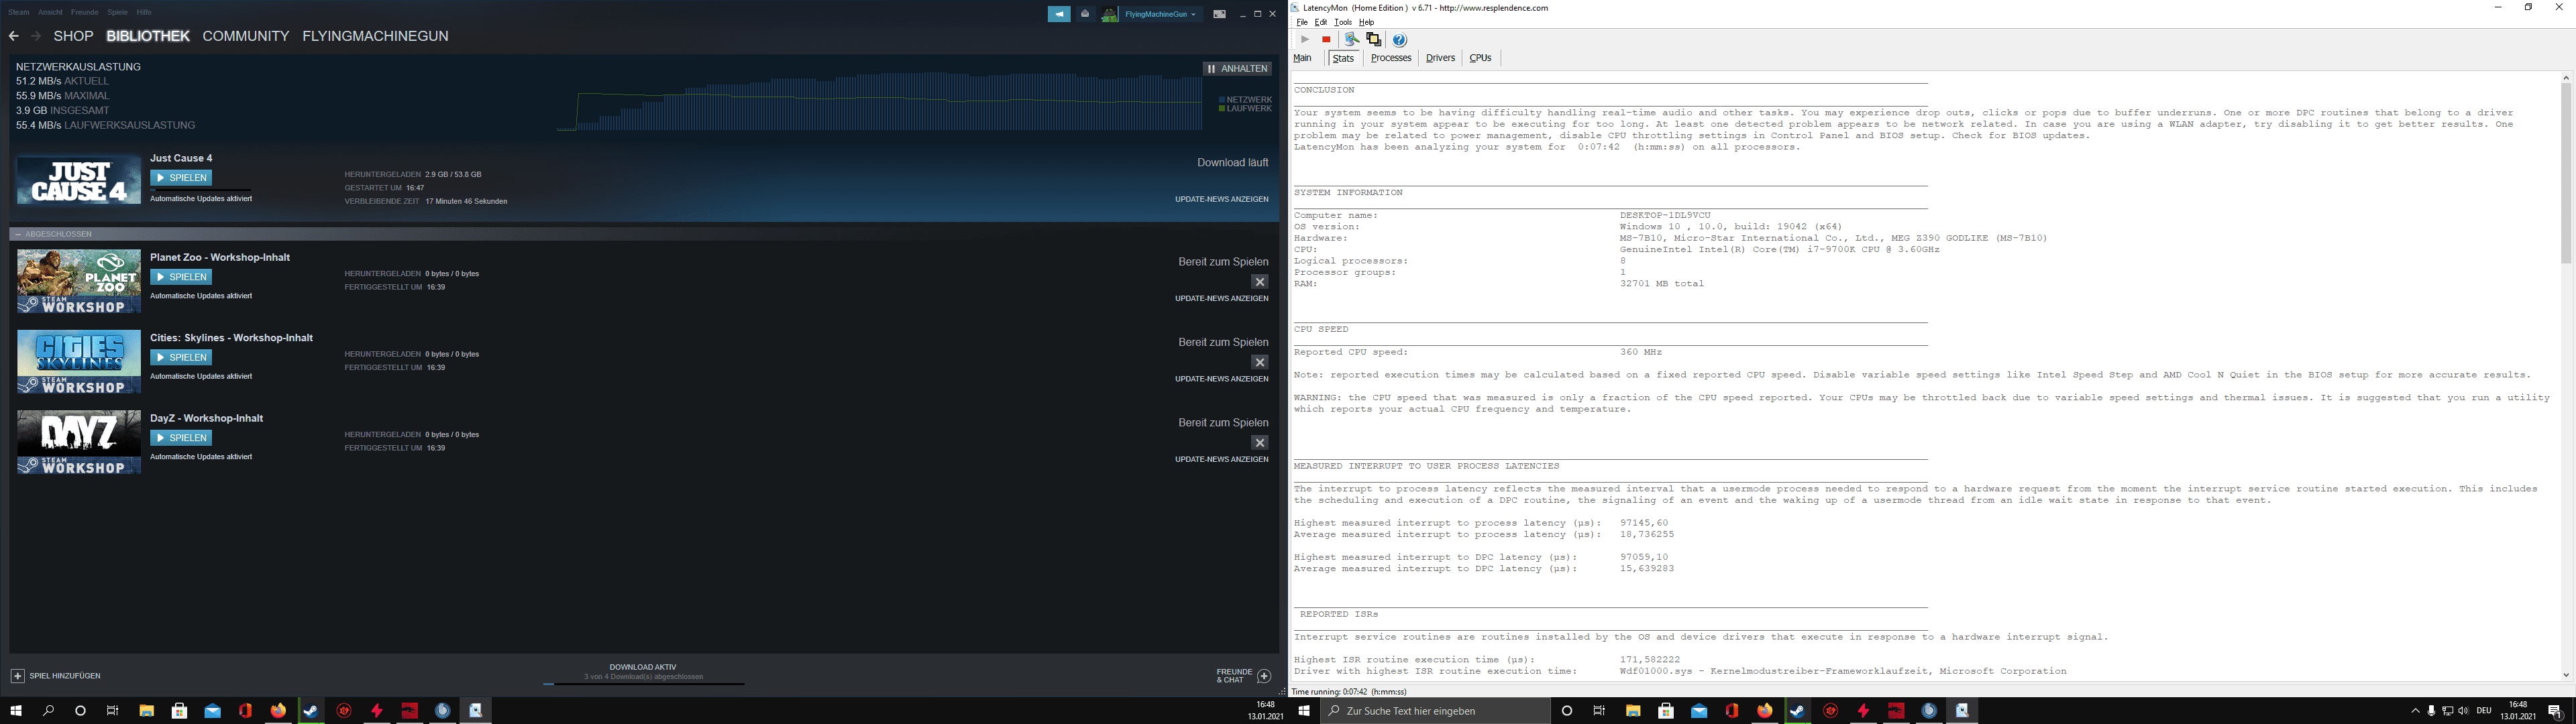The width and height of the screenshot is (2576, 724).
Task: Open LatencyMon Tools menu
Action: tap(1343, 22)
